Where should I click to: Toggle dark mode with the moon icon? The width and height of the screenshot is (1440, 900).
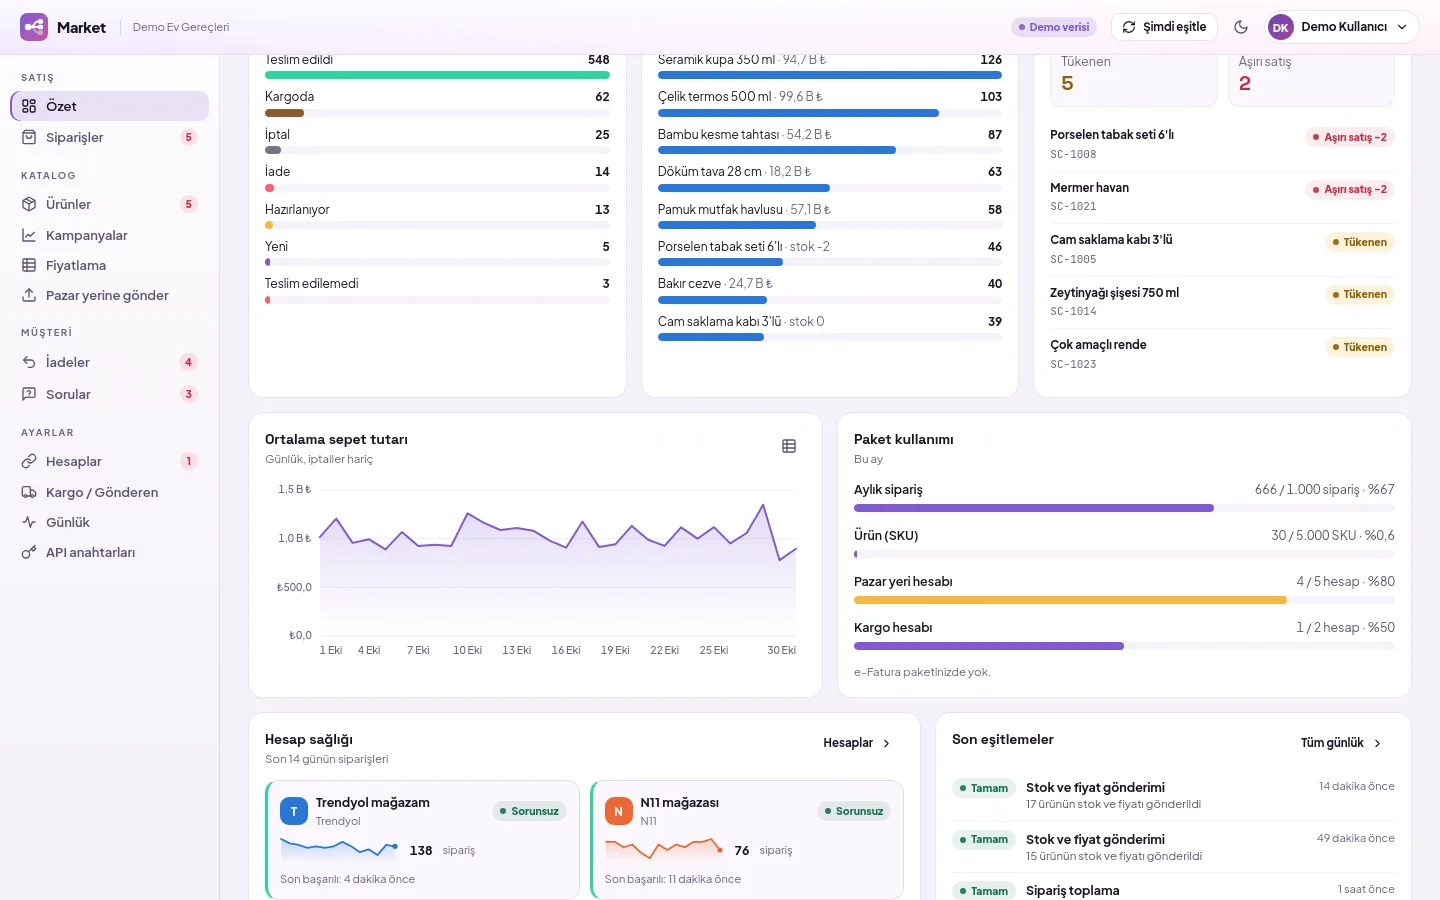click(x=1241, y=27)
